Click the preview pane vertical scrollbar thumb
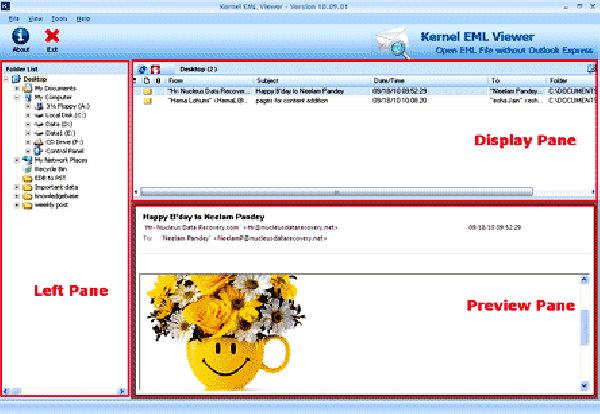Image resolution: width=600 pixels, height=414 pixels. click(x=584, y=327)
